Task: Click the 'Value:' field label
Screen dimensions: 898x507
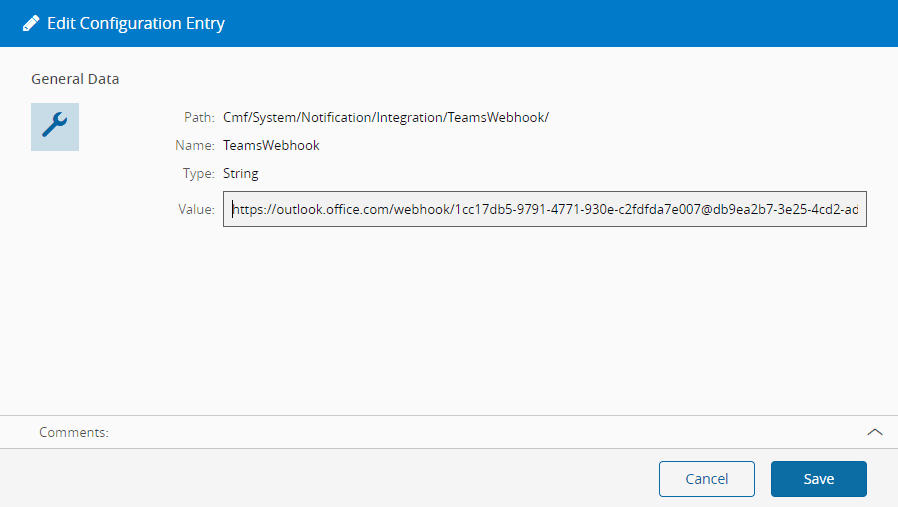Action: coord(196,210)
